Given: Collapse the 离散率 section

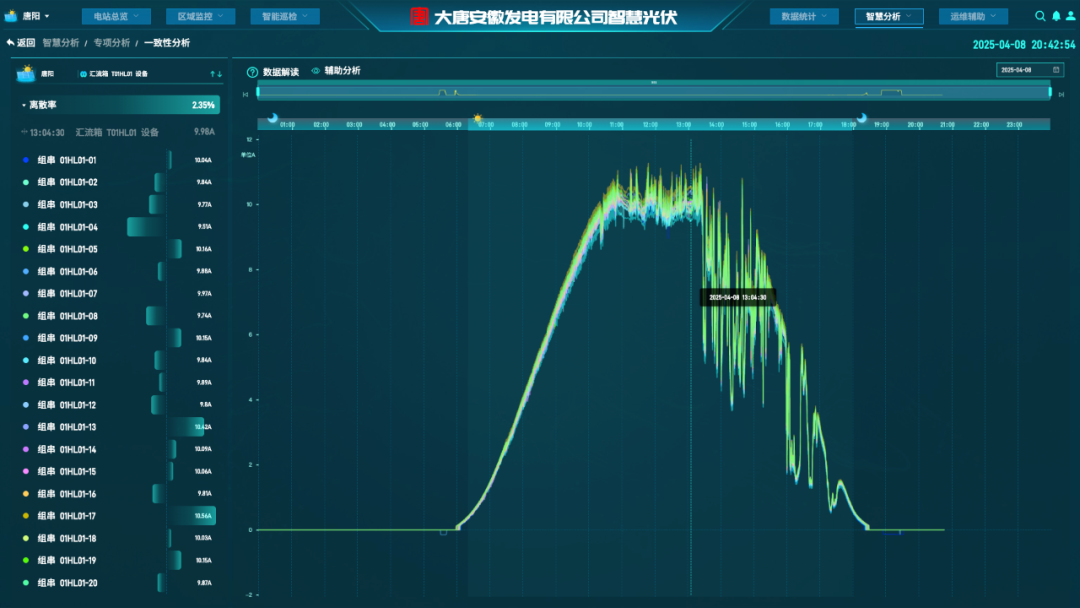Looking at the screenshot, I should 23,105.
